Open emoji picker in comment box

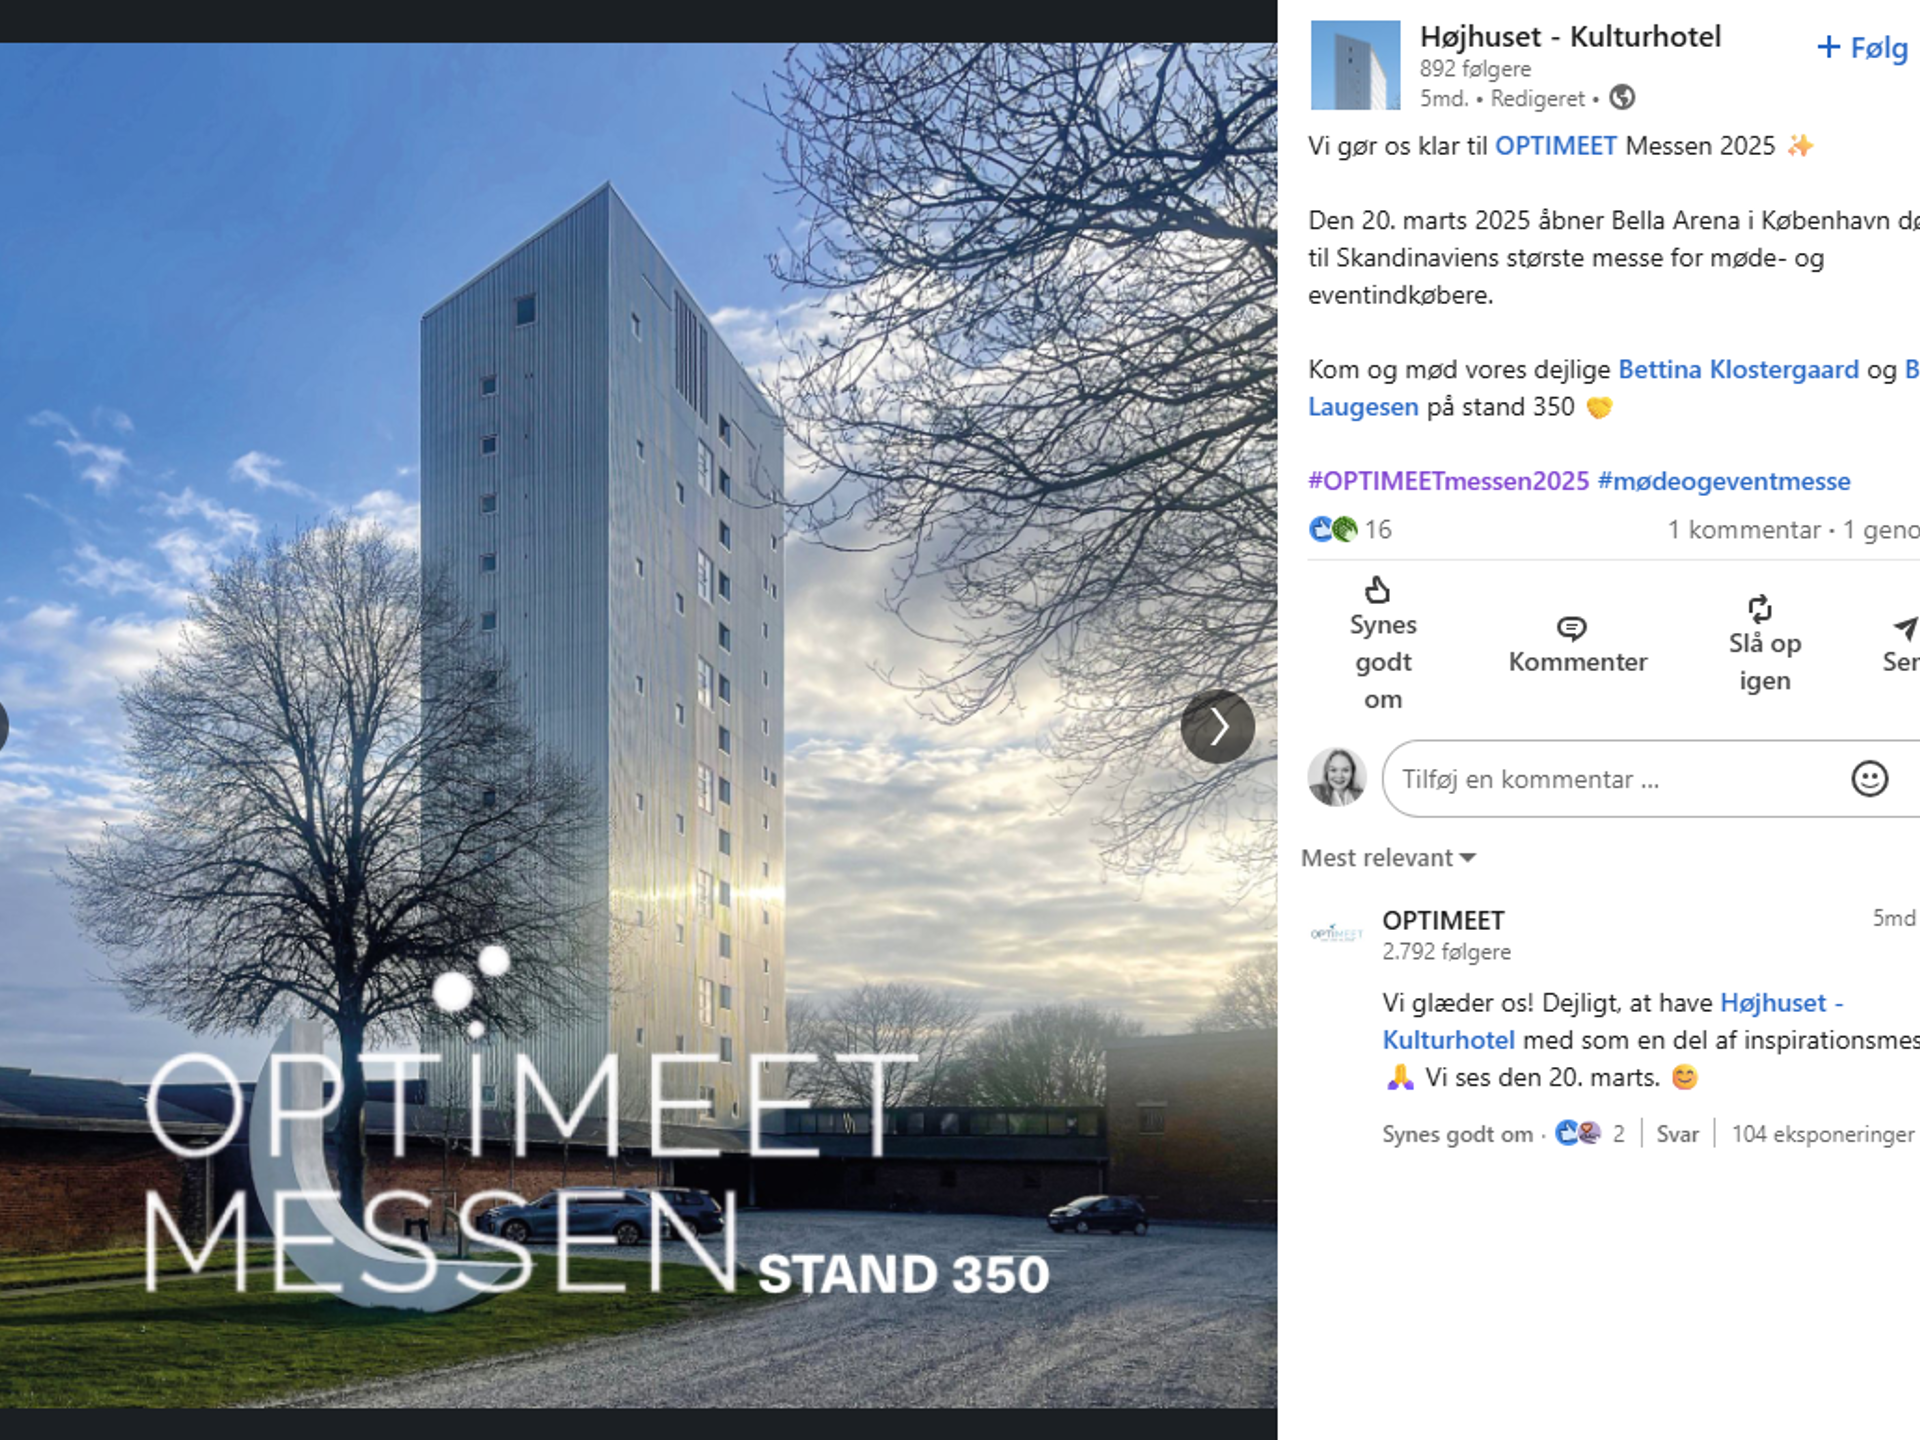point(1869,779)
